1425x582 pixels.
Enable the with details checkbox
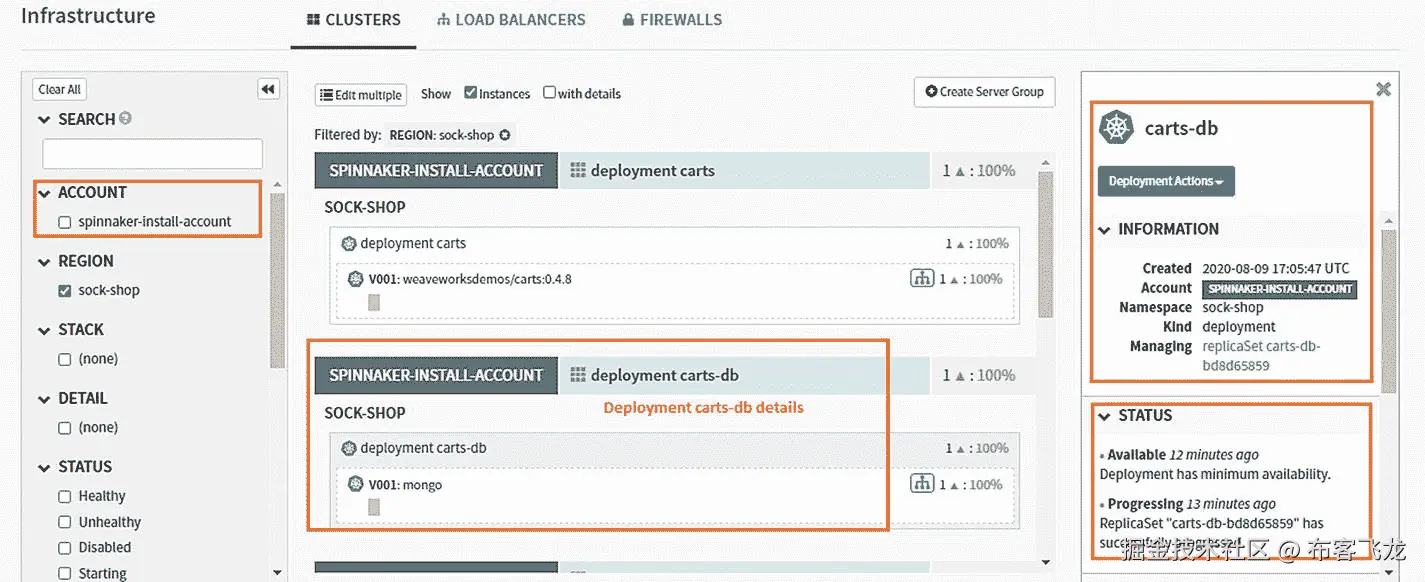(x=549, y=92)
